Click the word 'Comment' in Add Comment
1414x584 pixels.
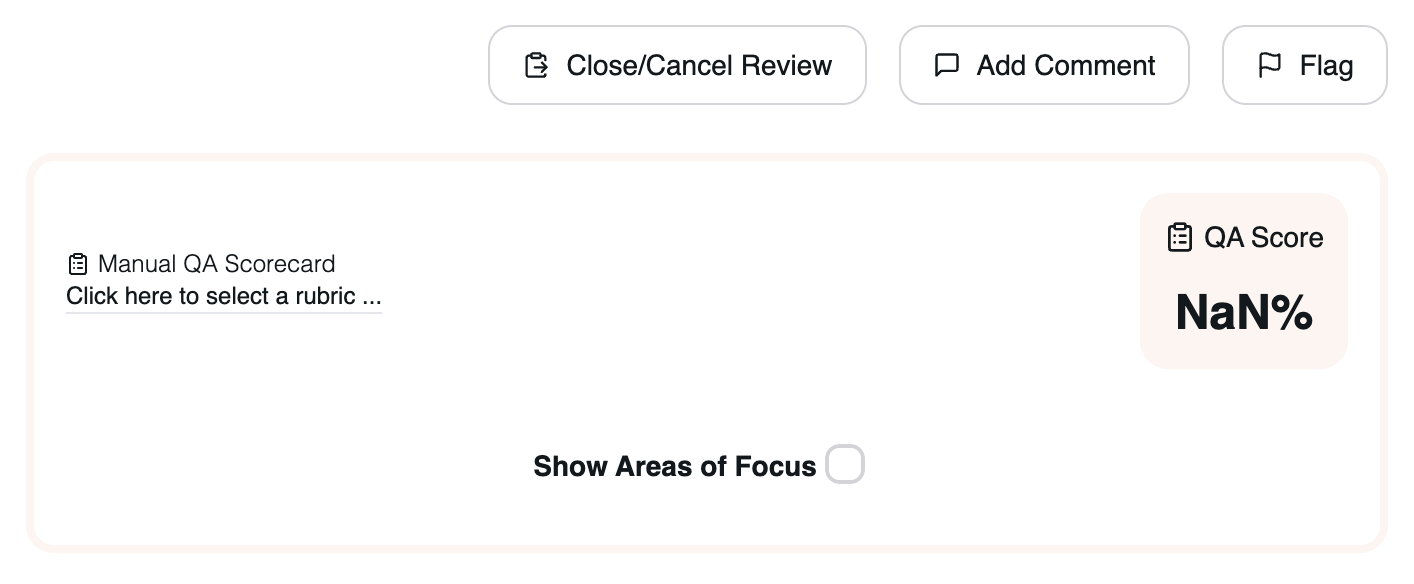(1095, 66)
